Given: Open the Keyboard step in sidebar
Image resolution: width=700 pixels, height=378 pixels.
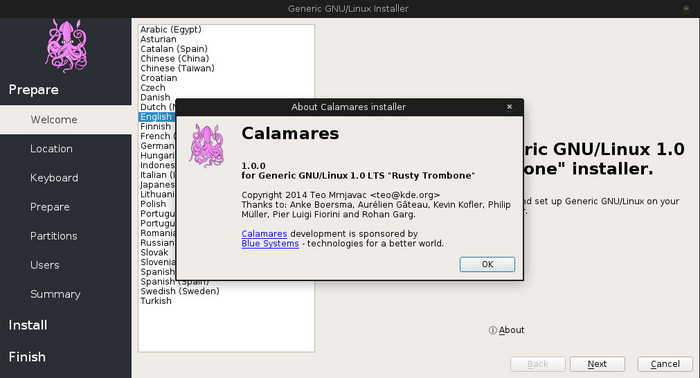Looking at the screenshot, I should tap(54, 178).
